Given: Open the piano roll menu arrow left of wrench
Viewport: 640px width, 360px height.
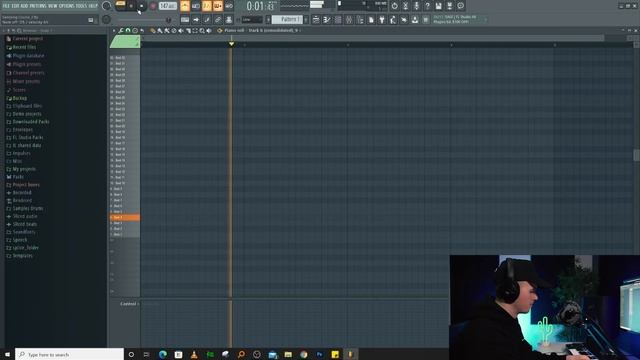Looking at the screenshot, I should pos(114,31).
